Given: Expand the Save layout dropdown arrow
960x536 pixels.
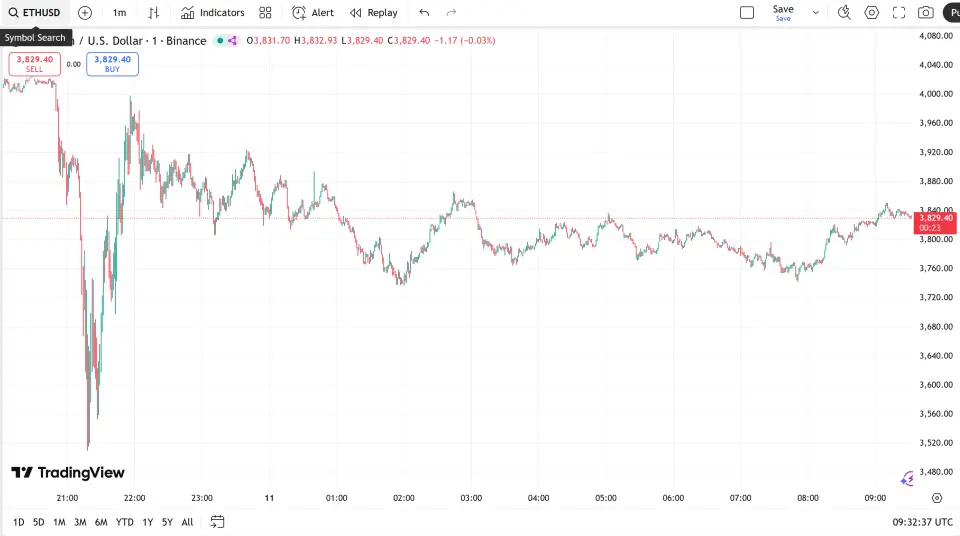Looking at the screenshot, I should tap(816, 13).
